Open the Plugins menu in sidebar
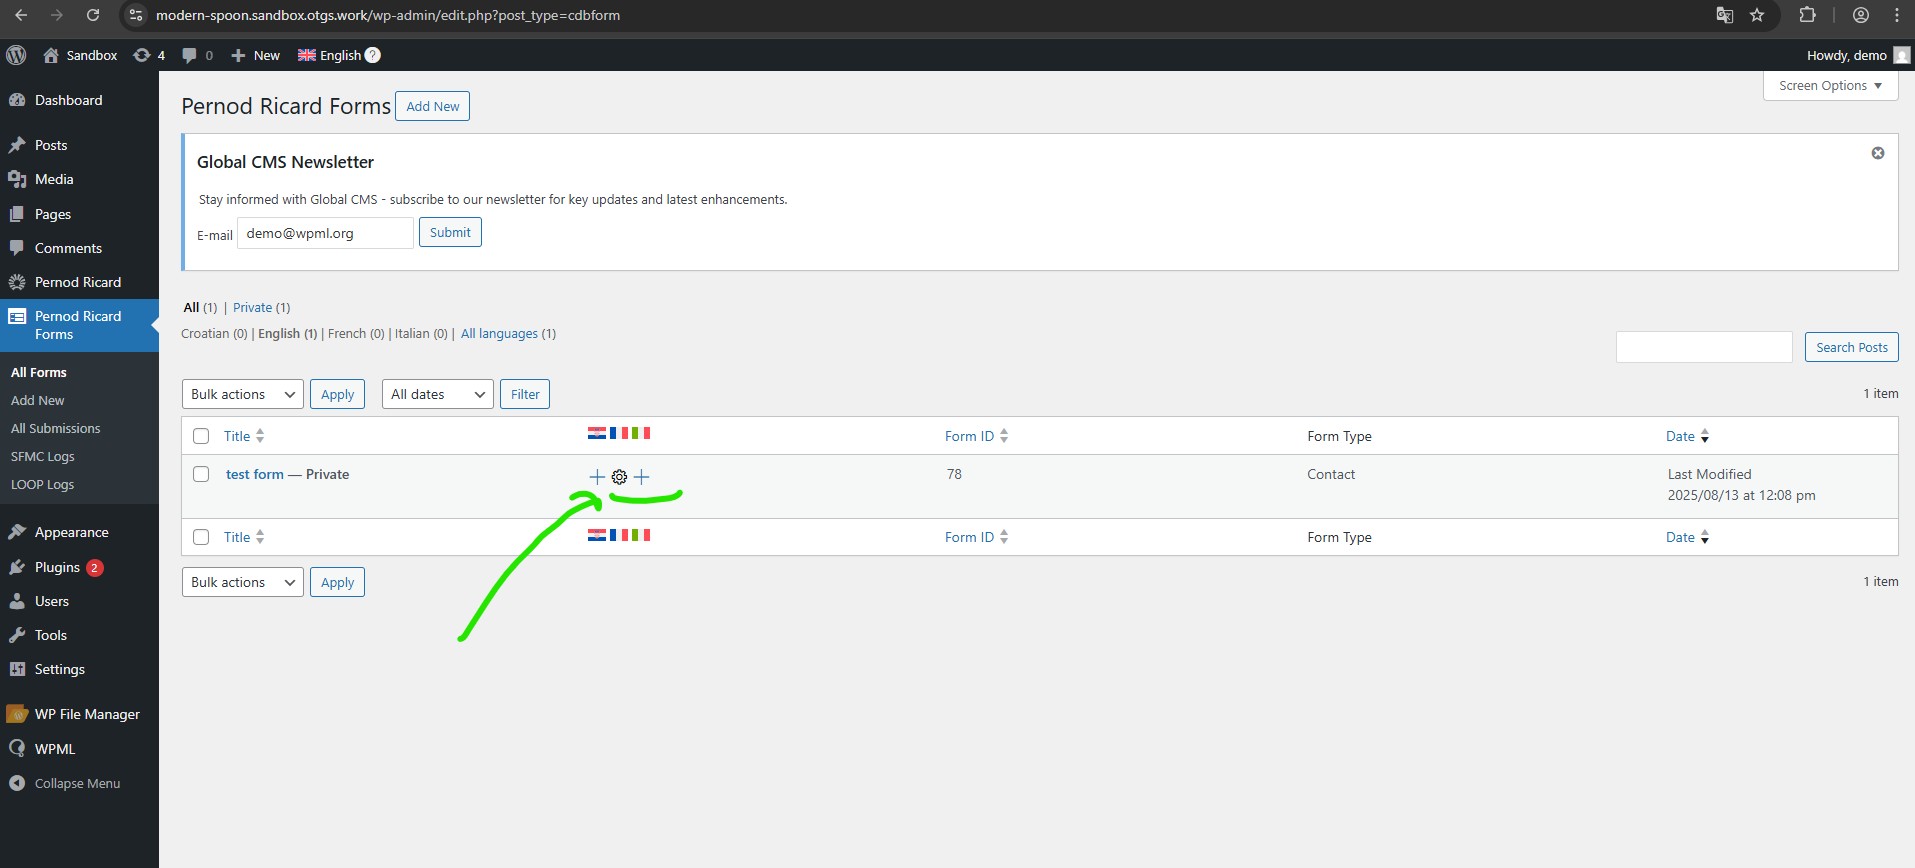Screen dimensions: 1915x868 (x=57, y=567)
